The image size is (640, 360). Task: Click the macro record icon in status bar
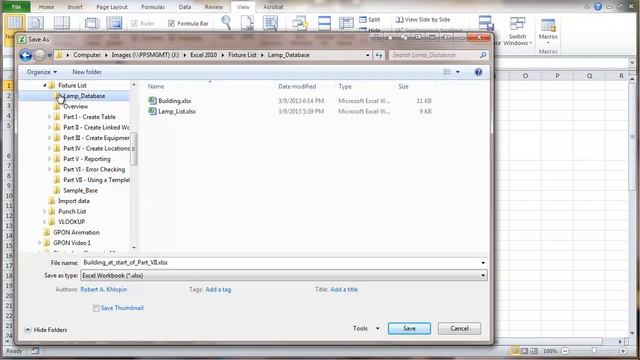tap(35, 351)
